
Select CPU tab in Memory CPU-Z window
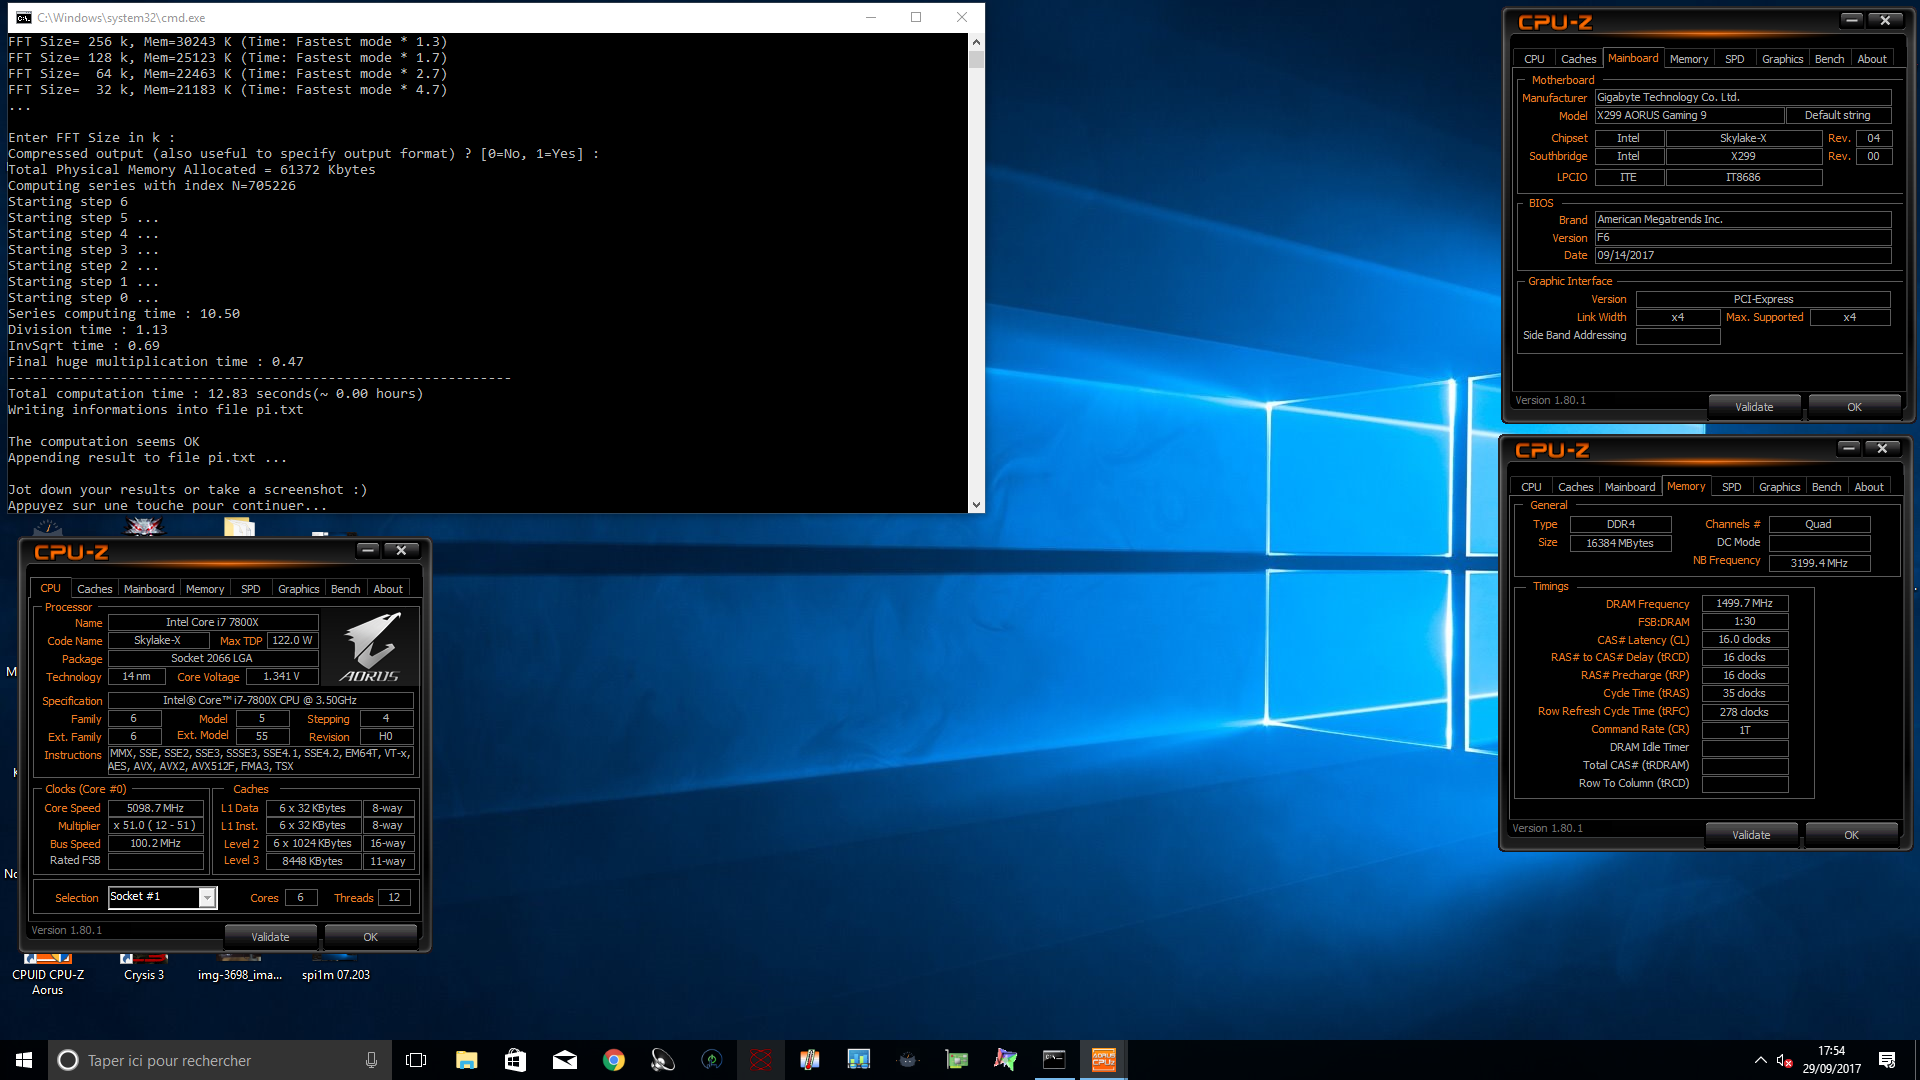click(1531, 487)
